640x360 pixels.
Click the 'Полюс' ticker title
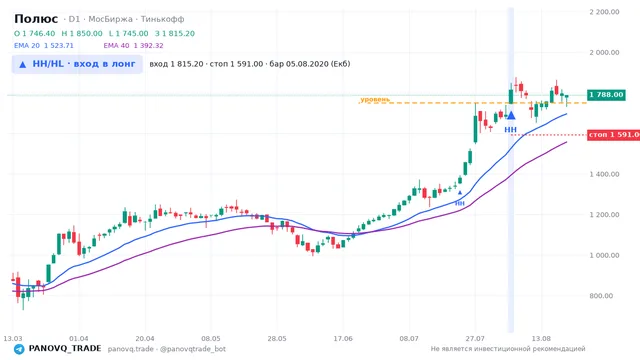36,19
